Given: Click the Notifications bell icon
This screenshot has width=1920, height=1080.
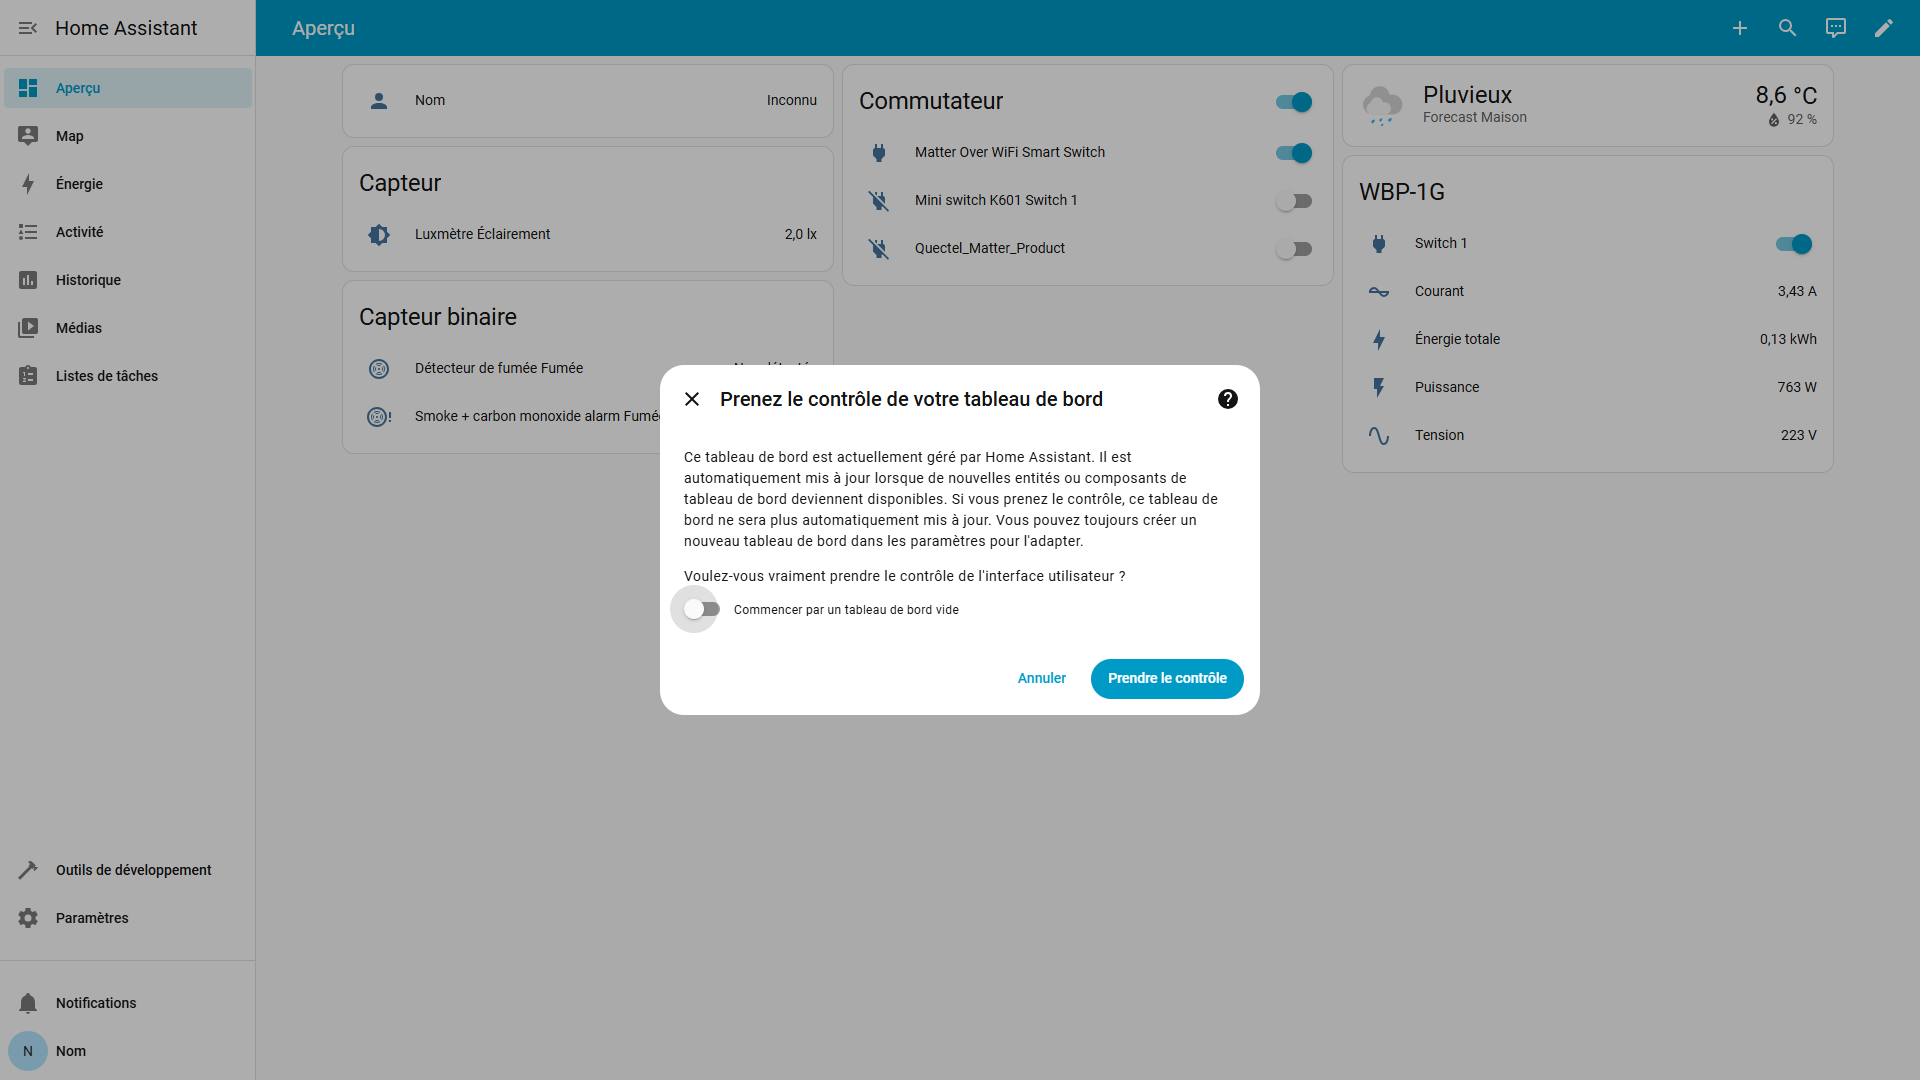Looking at the screenshot, I should (x=28, y=1003).
